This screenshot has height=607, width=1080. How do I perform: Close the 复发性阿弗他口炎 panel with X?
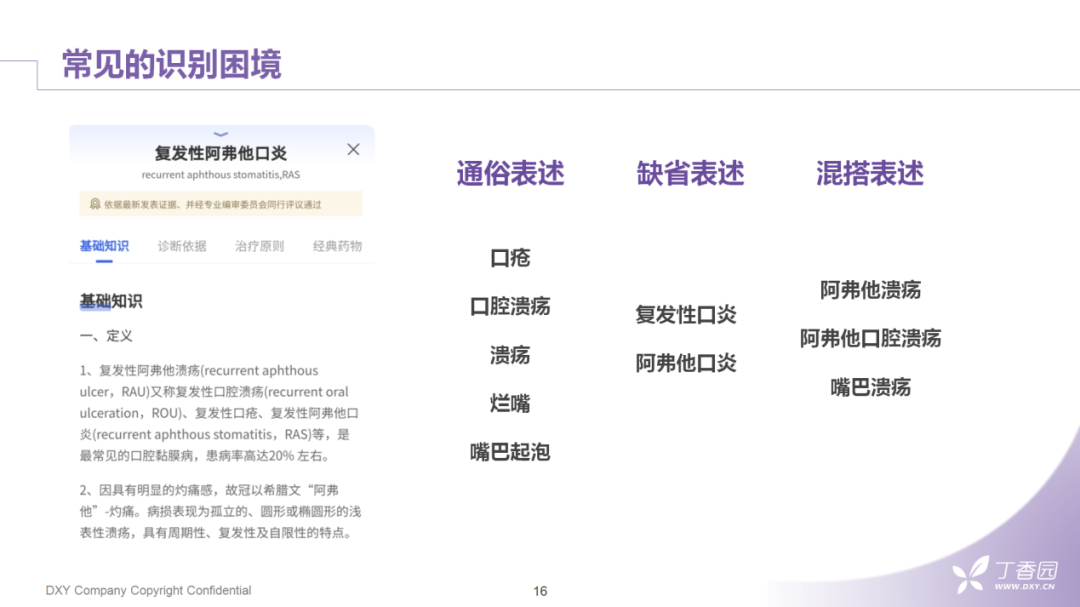(353, 150)
